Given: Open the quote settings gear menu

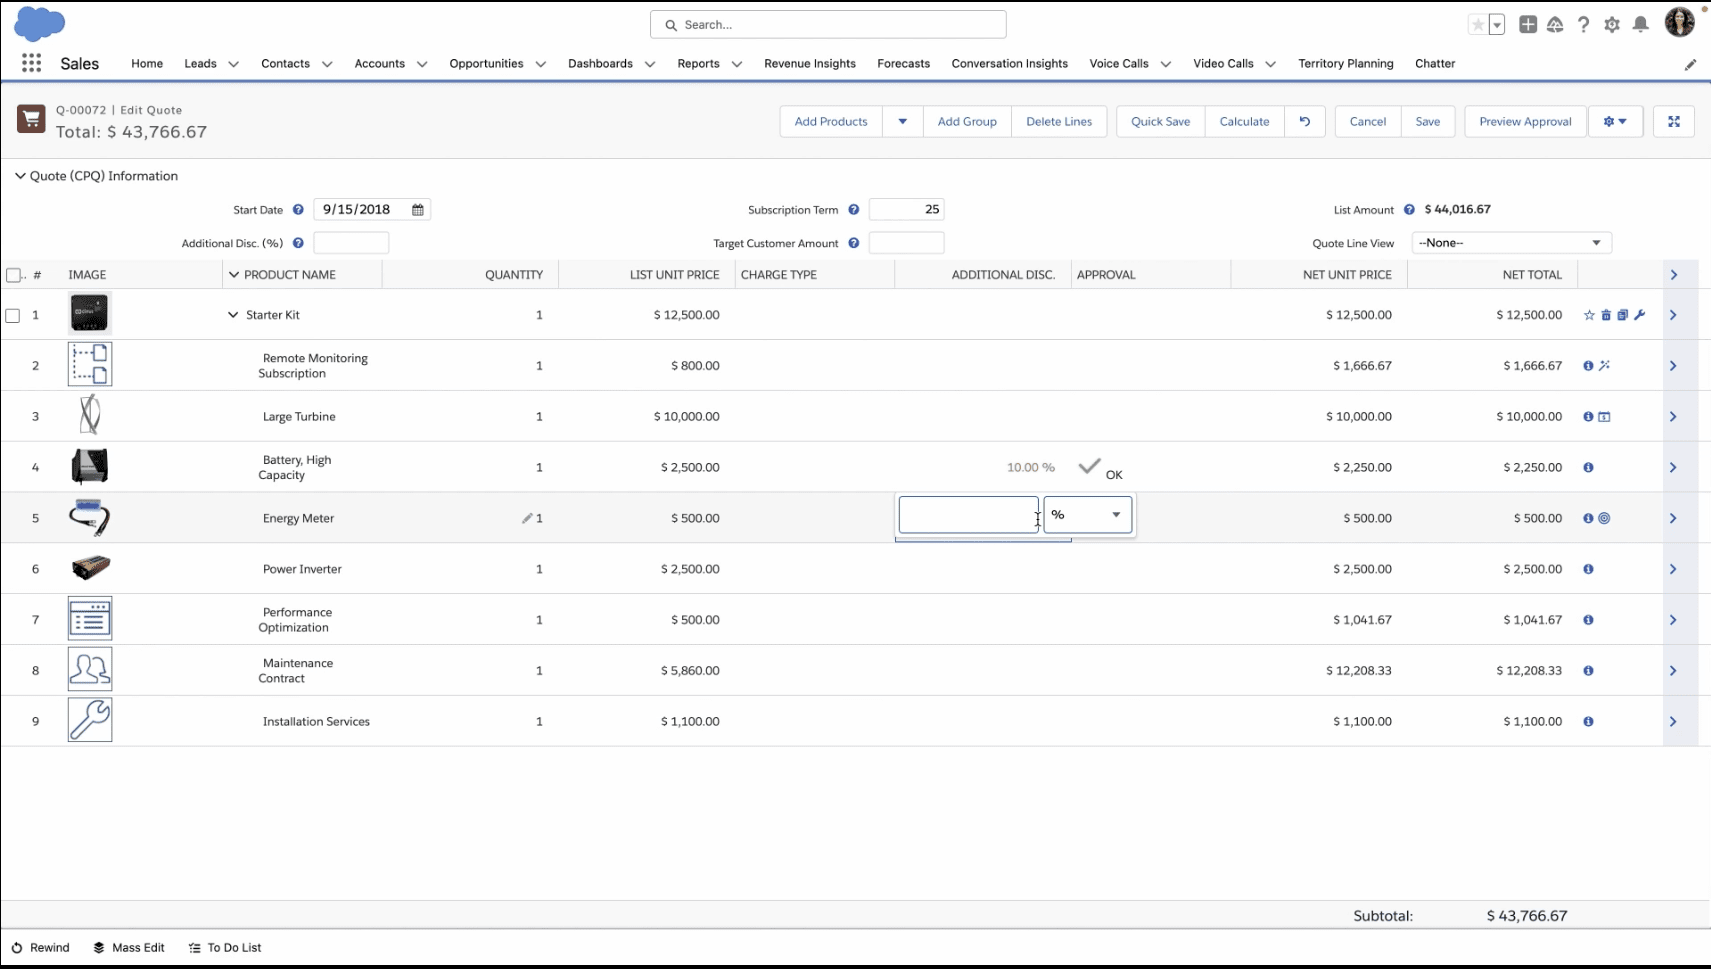Looking at the screenshot, I should 1614,121.
